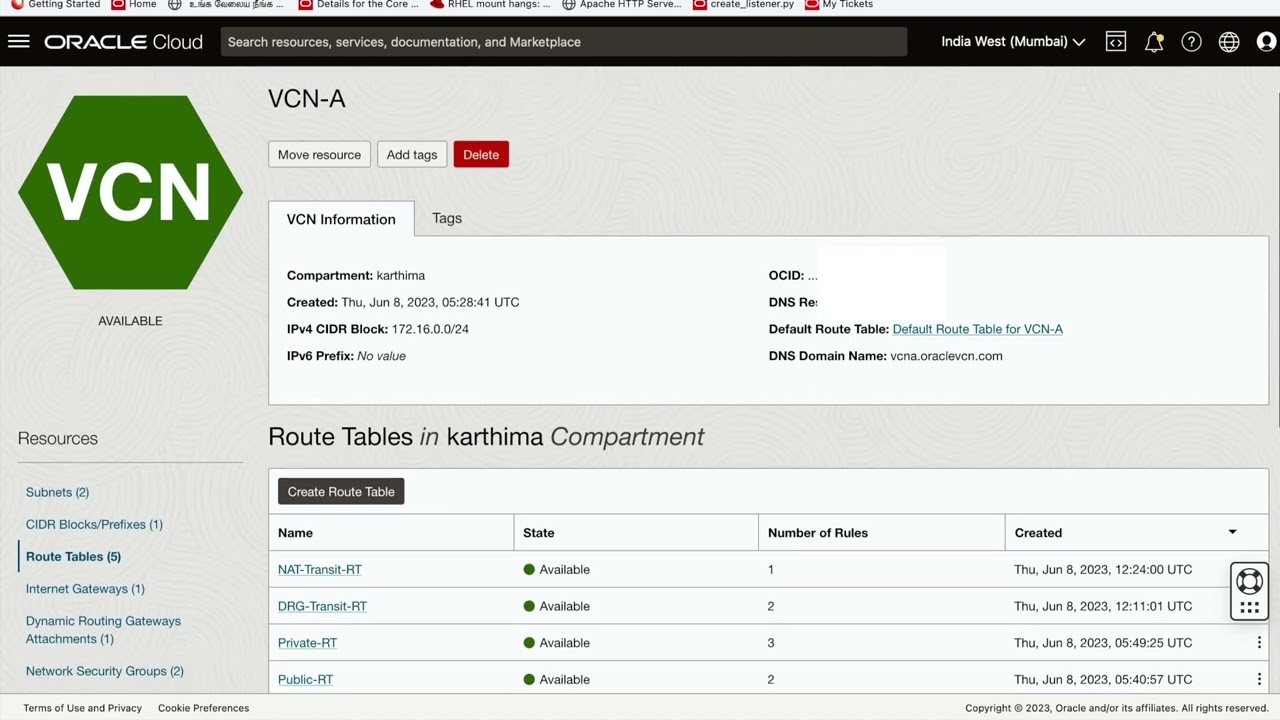The width and height of the screenshot is (1280, 720).
Task: Open NAT-Transit-RT route table
Action: pos(320,569)
